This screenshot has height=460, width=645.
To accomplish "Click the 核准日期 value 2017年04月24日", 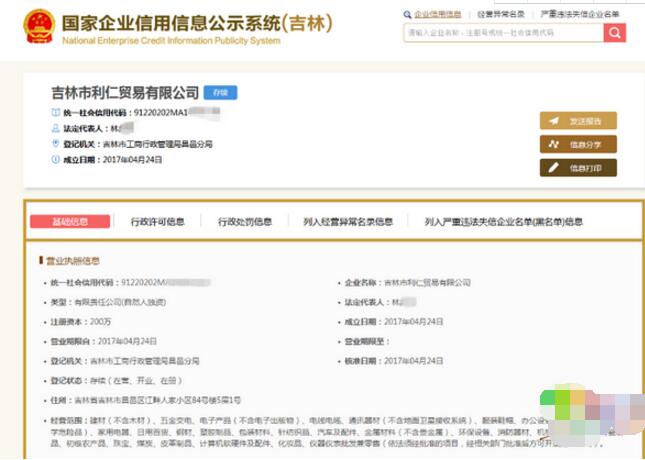I will point(413,361).
